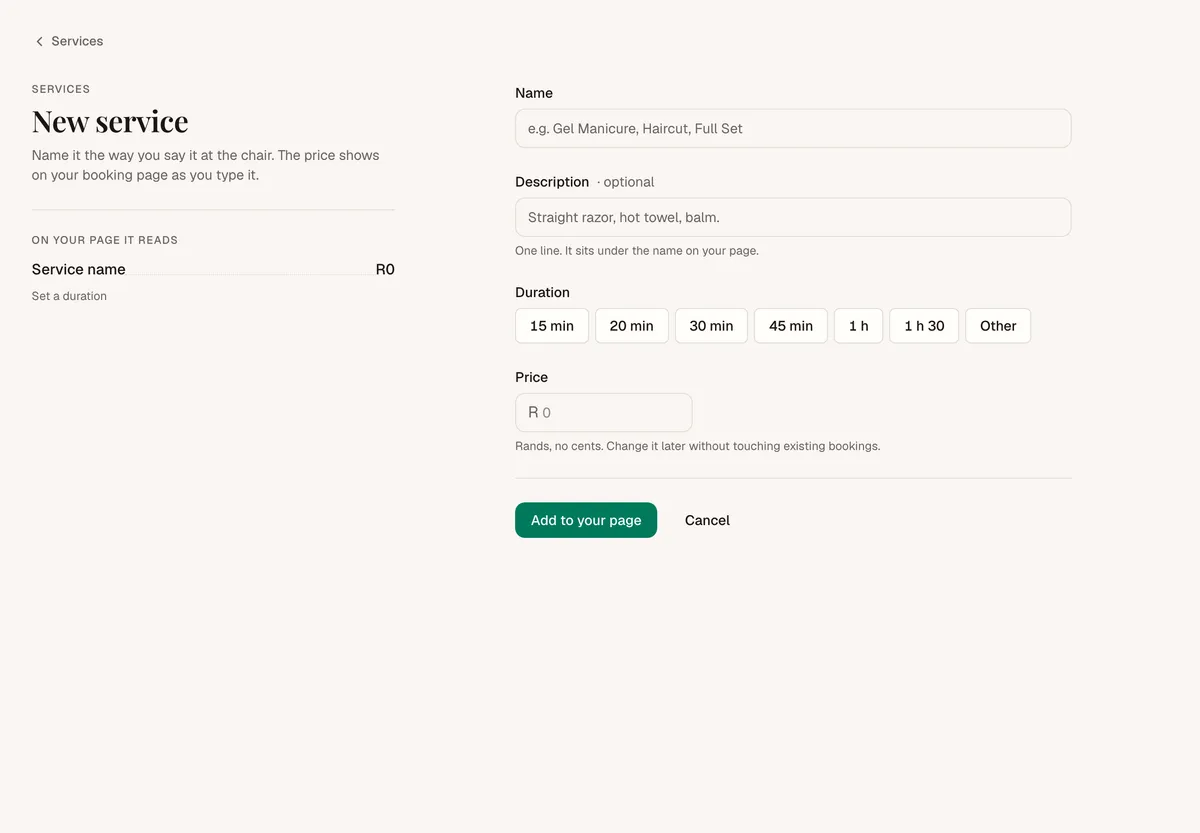Viewport: 1200px width, 833px height.
Task: Click the Description label
Action: [x=552, y=182]
